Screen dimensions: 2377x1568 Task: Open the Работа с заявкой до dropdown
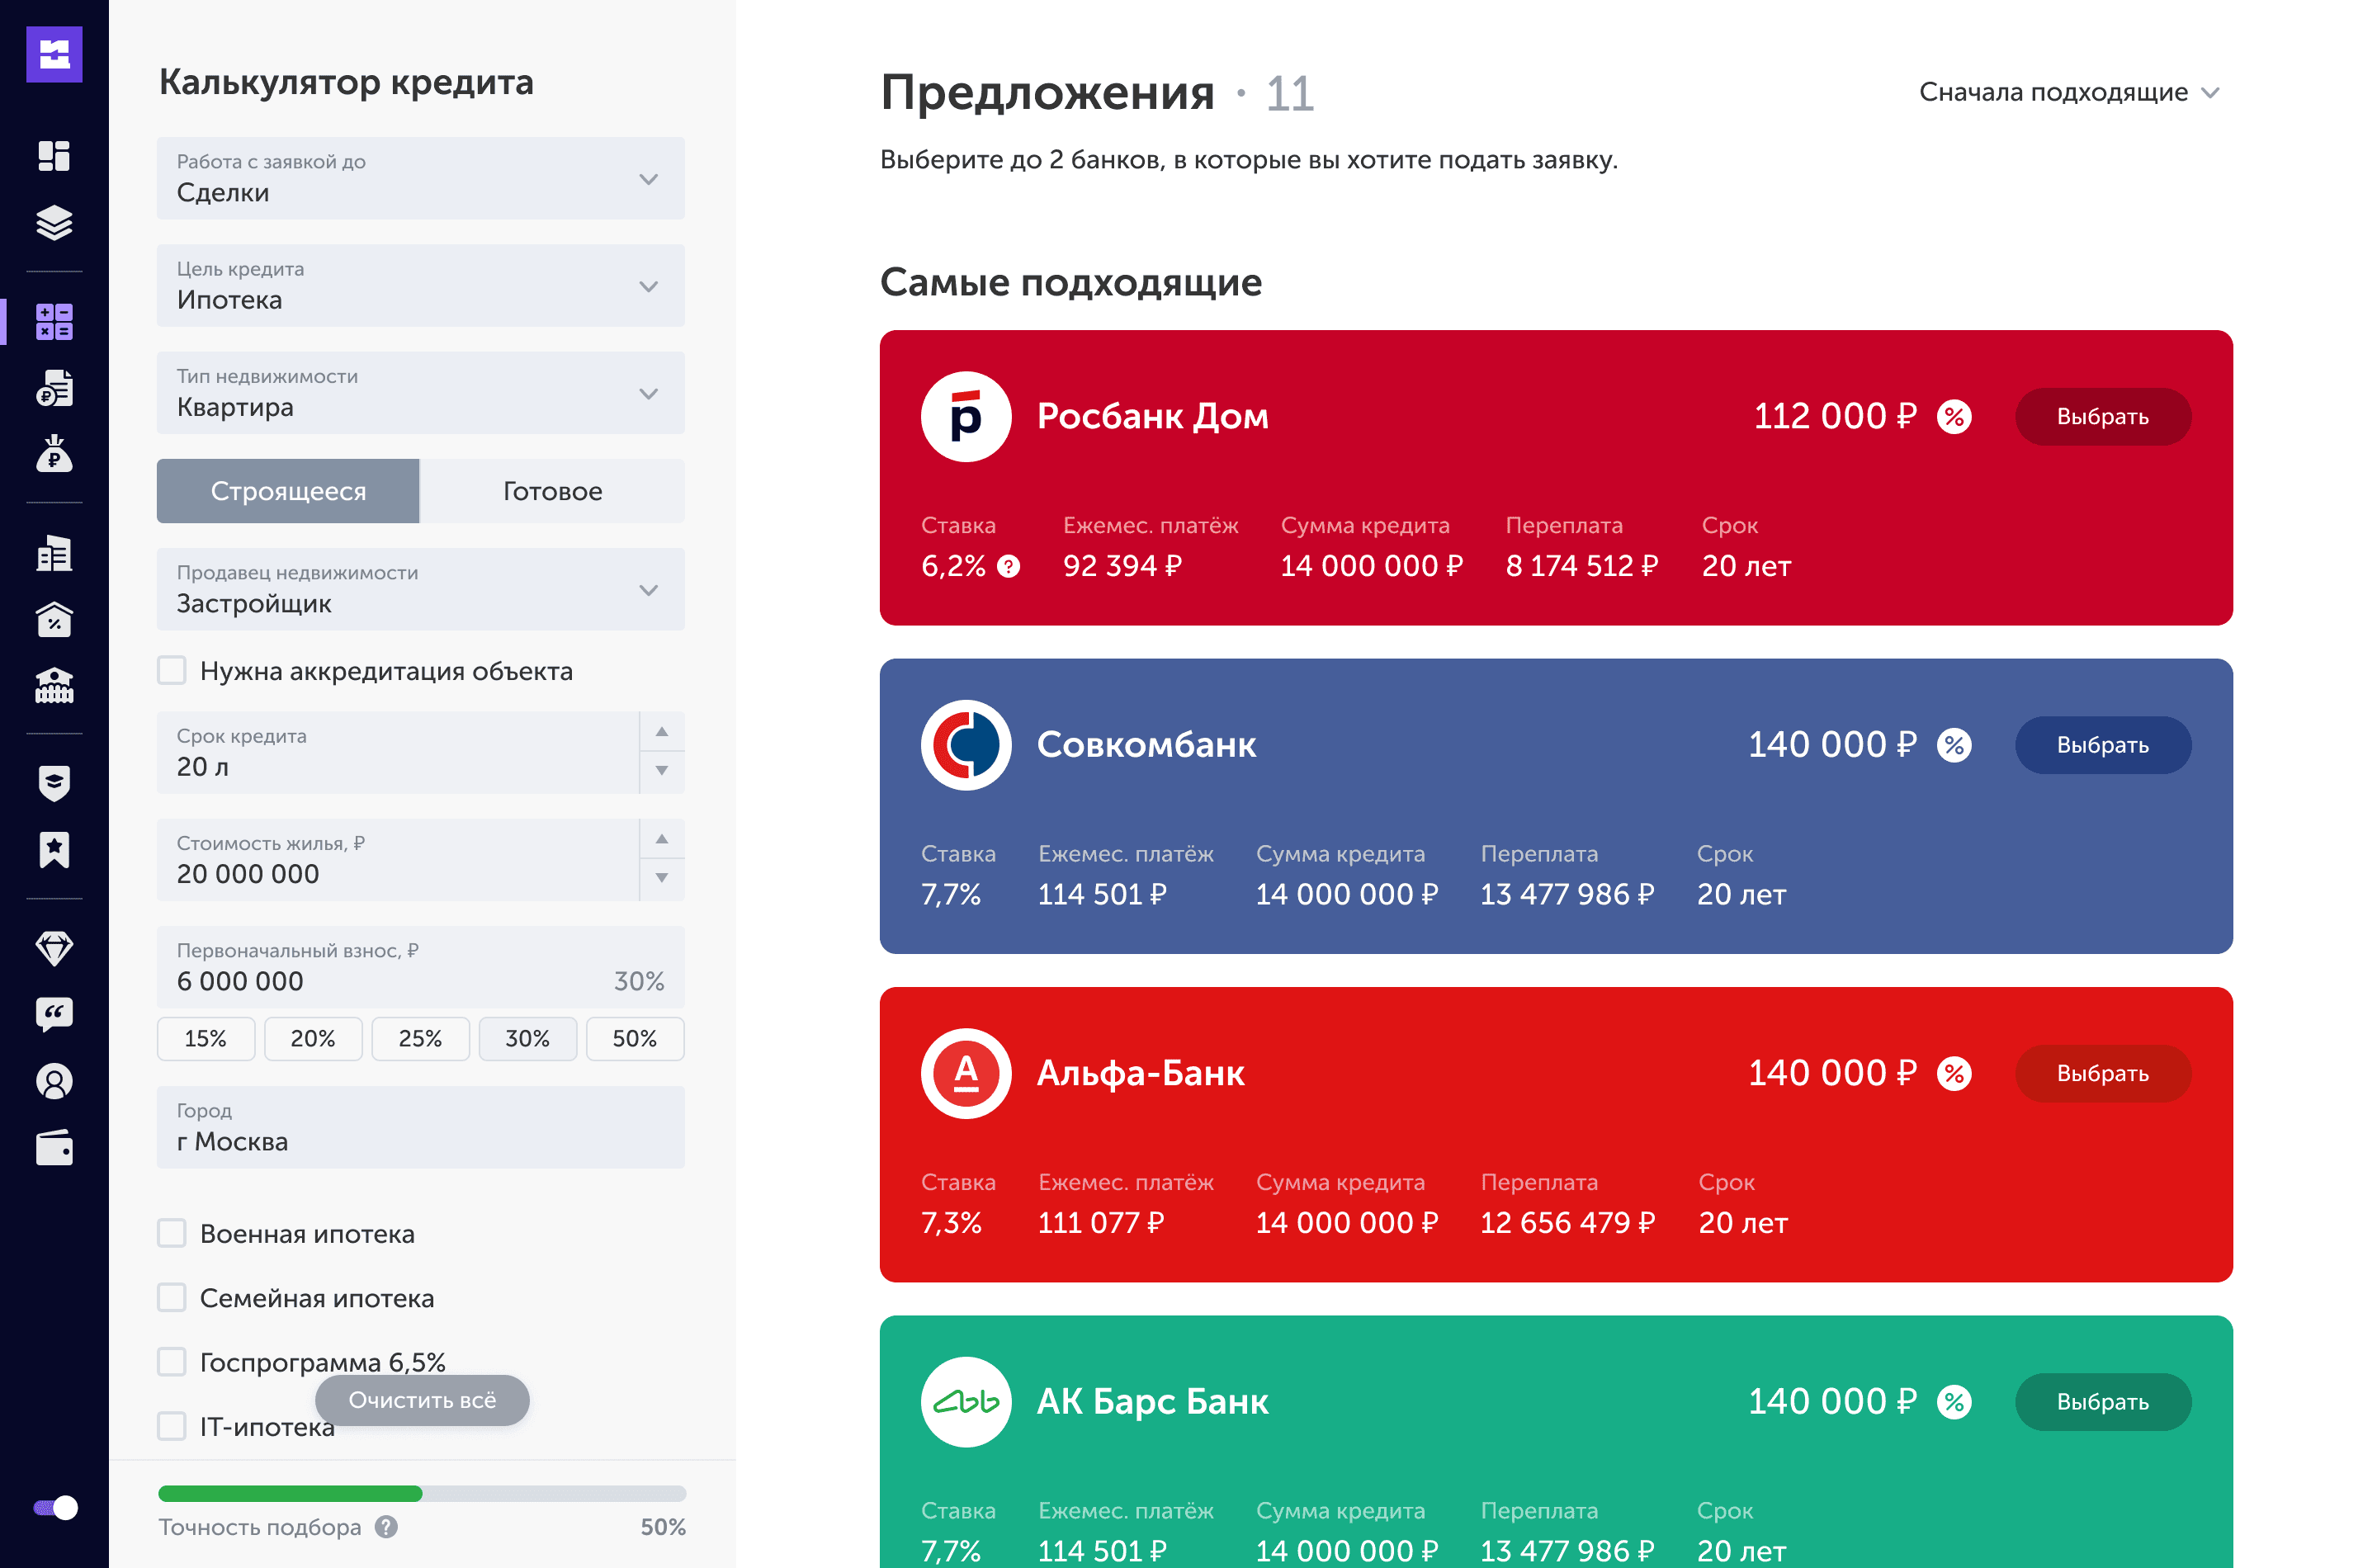420,178
